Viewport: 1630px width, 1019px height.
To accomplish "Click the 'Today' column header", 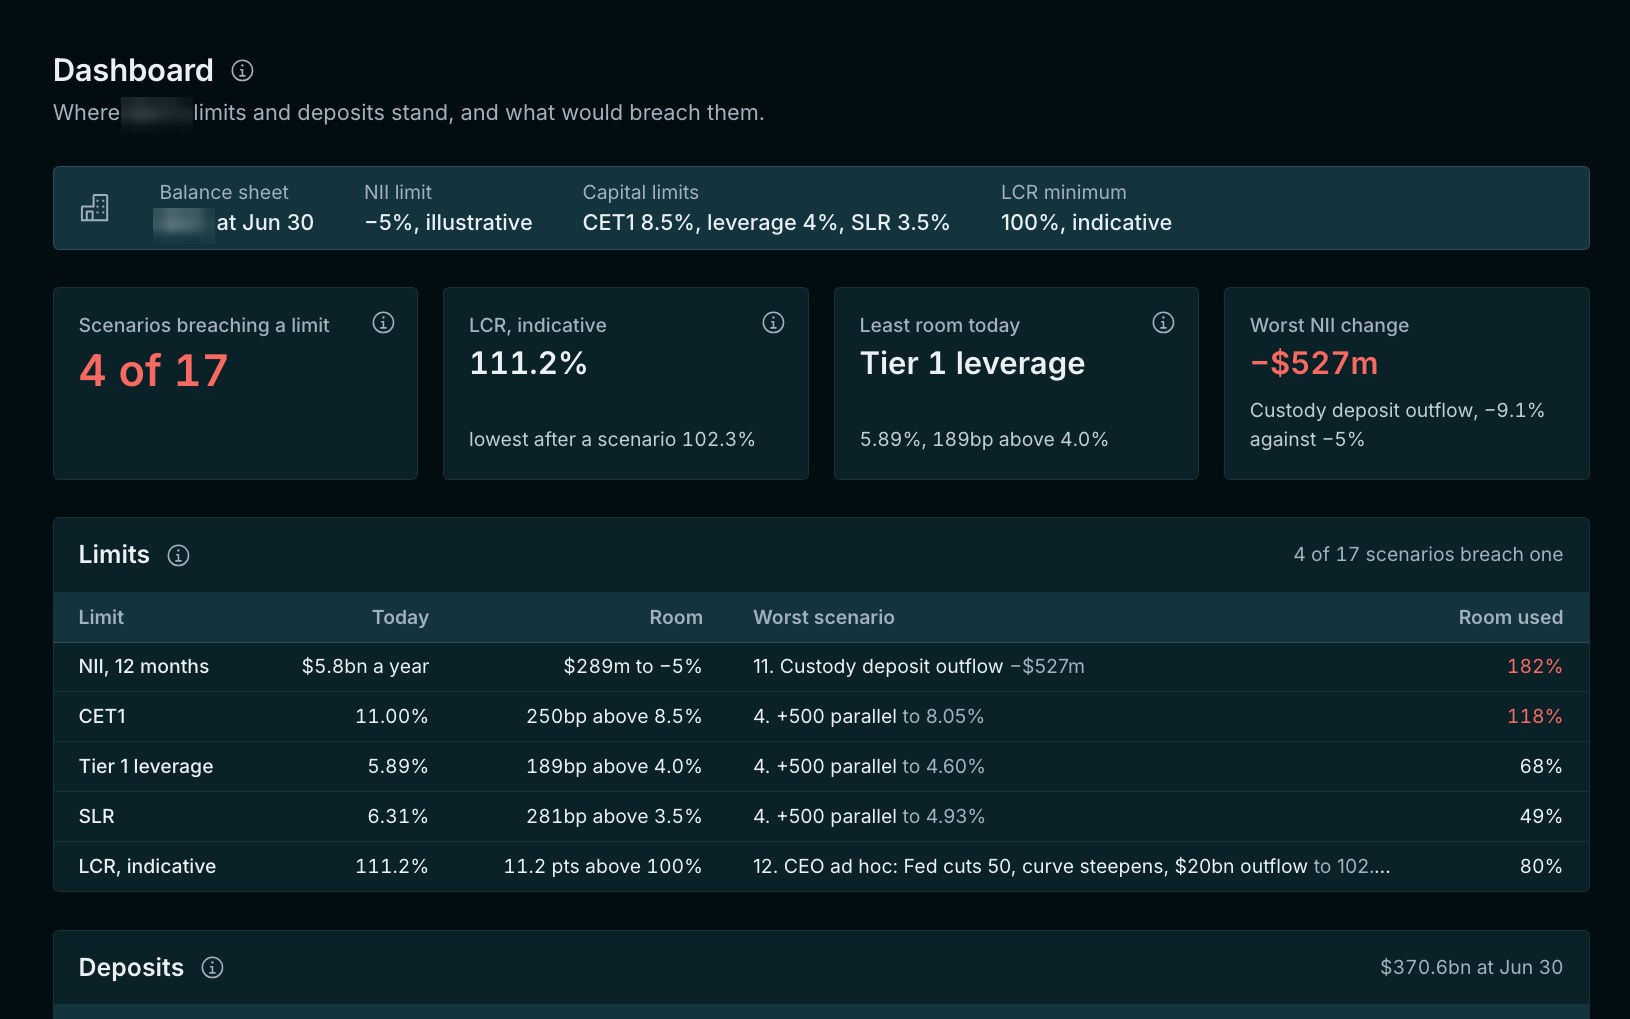I will 400,617.
